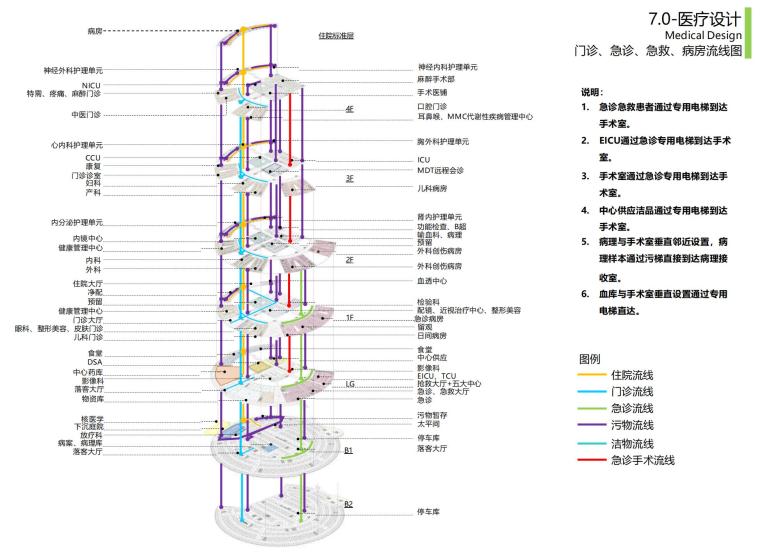The height and width of the screenshot is (552, 760).
Task: Select the 1F floor label
Action: (x=349, y=317)
